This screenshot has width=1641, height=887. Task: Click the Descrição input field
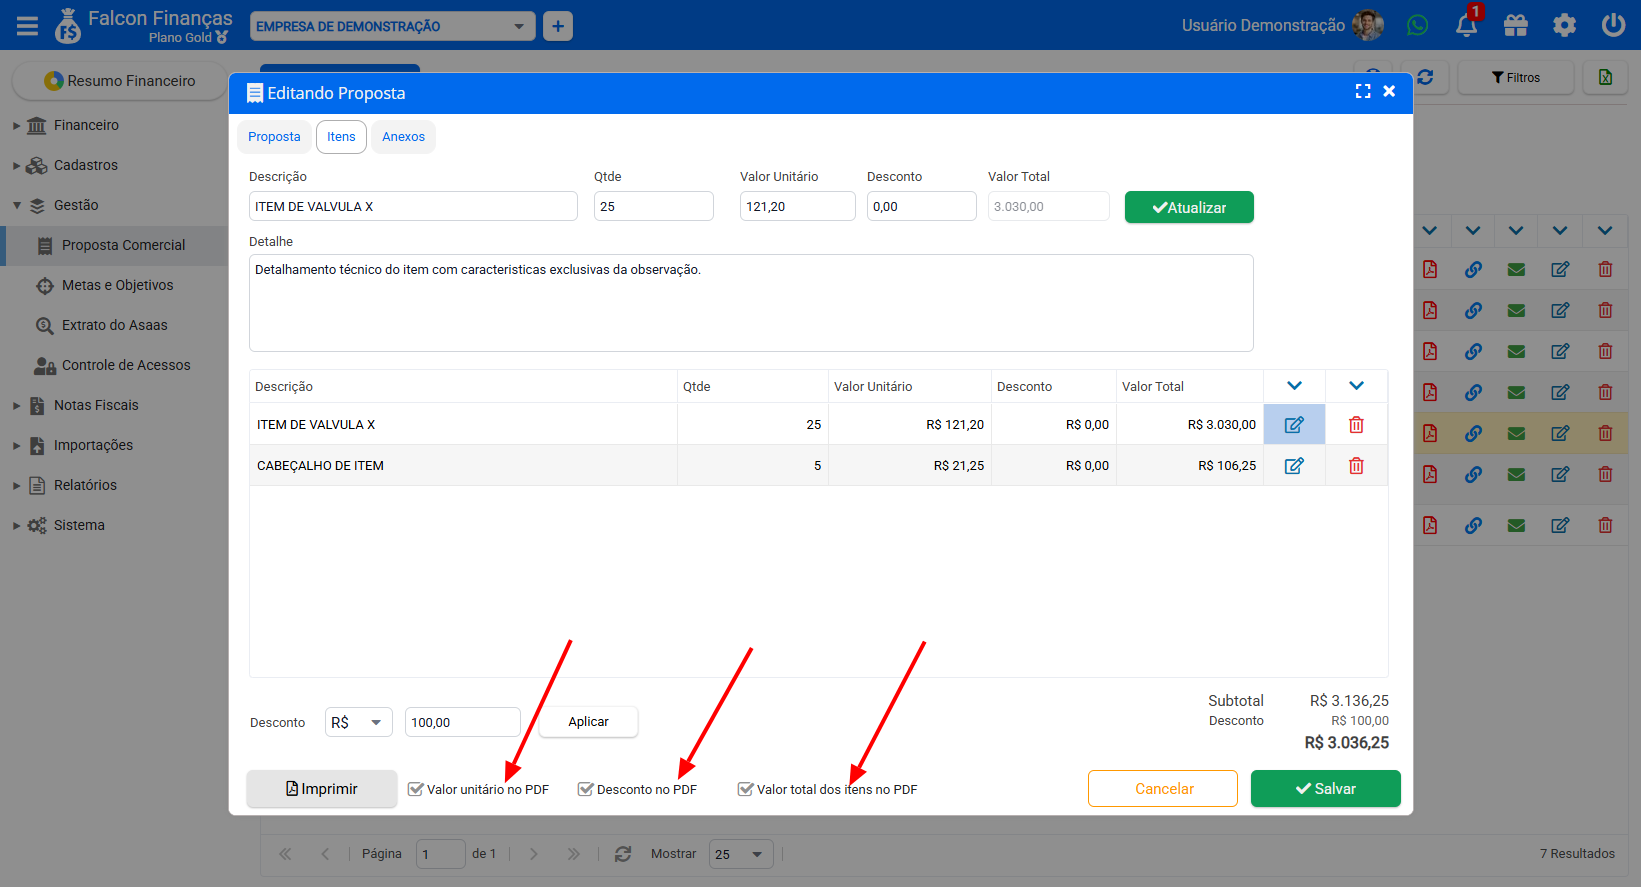click(x=413, y=206)
